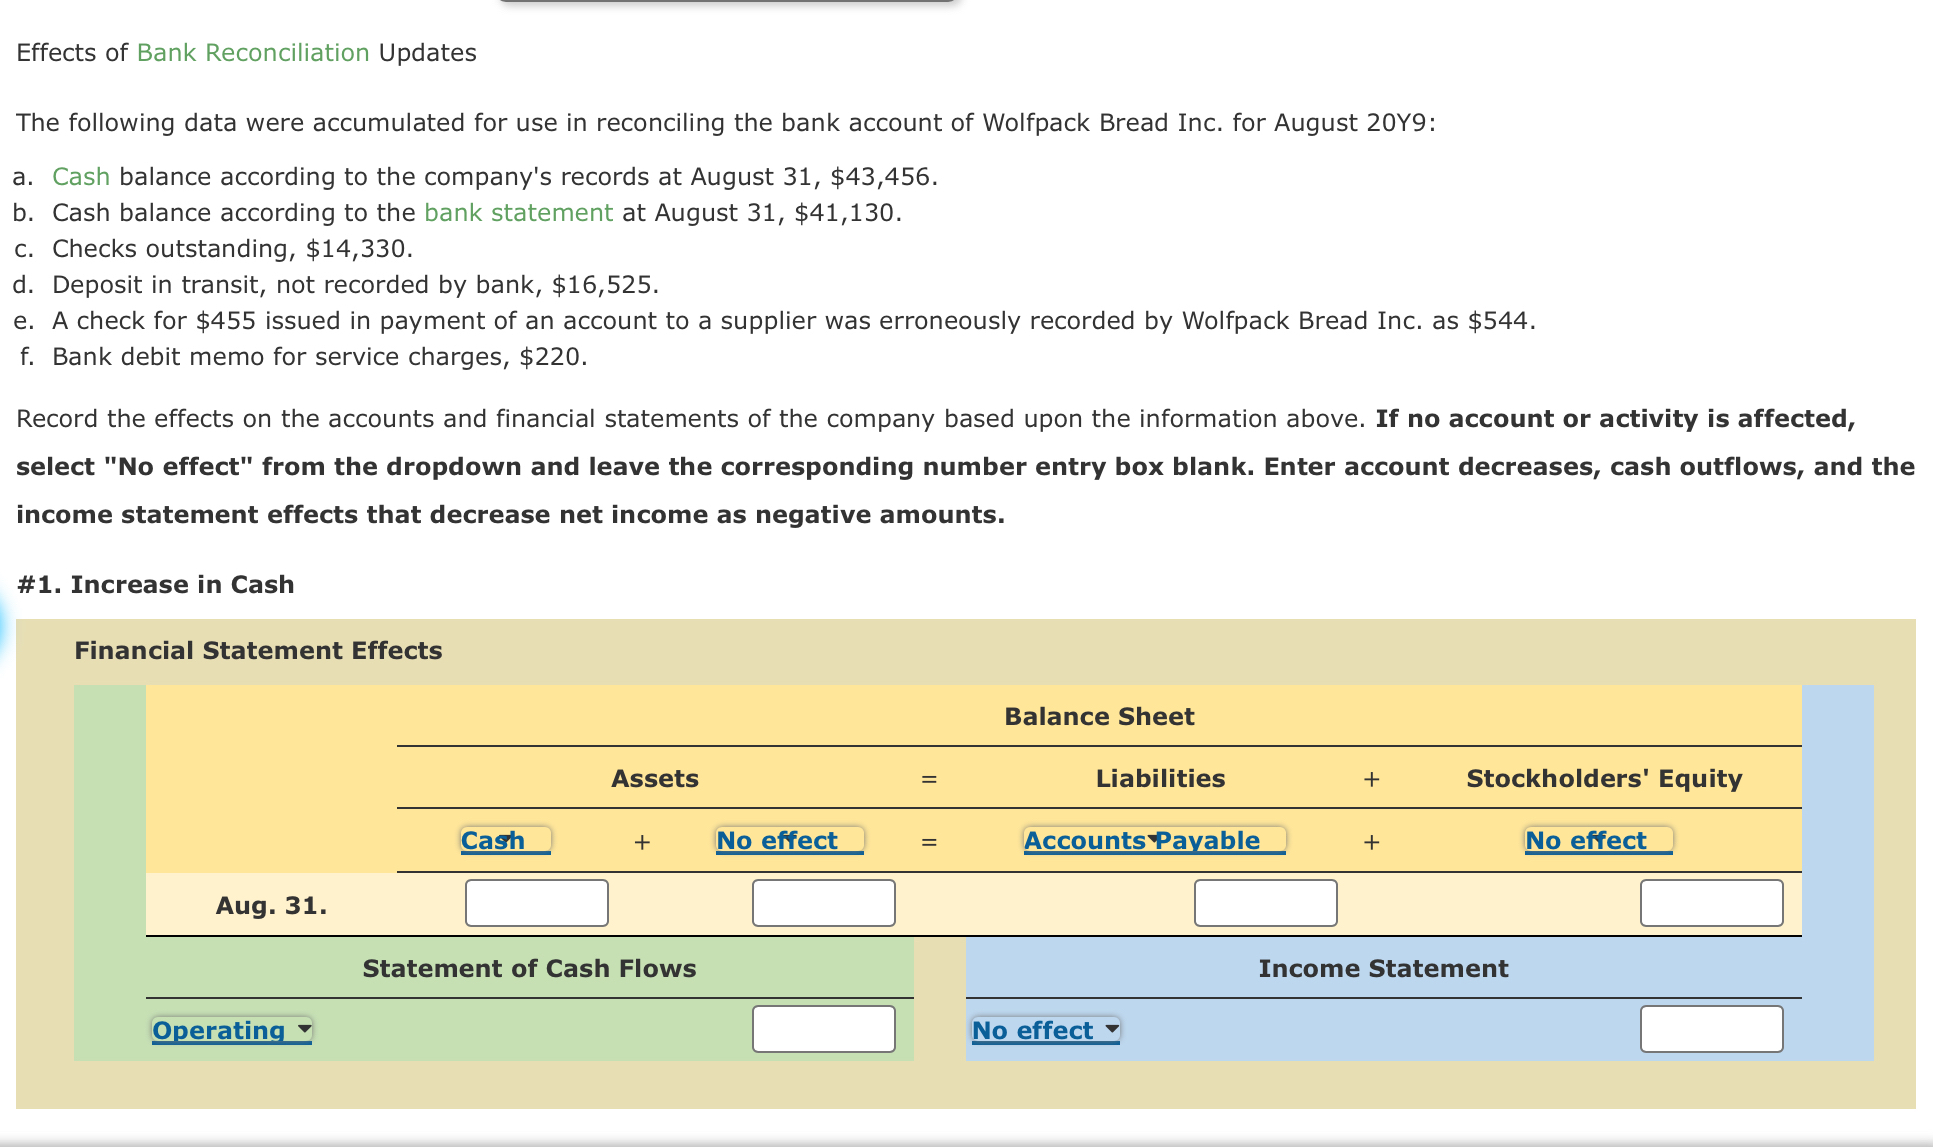Screen dimensions: 1933x1147
Task: Click the Cash amount entry box on Aug. 31 row
Action: click(536, 903)
